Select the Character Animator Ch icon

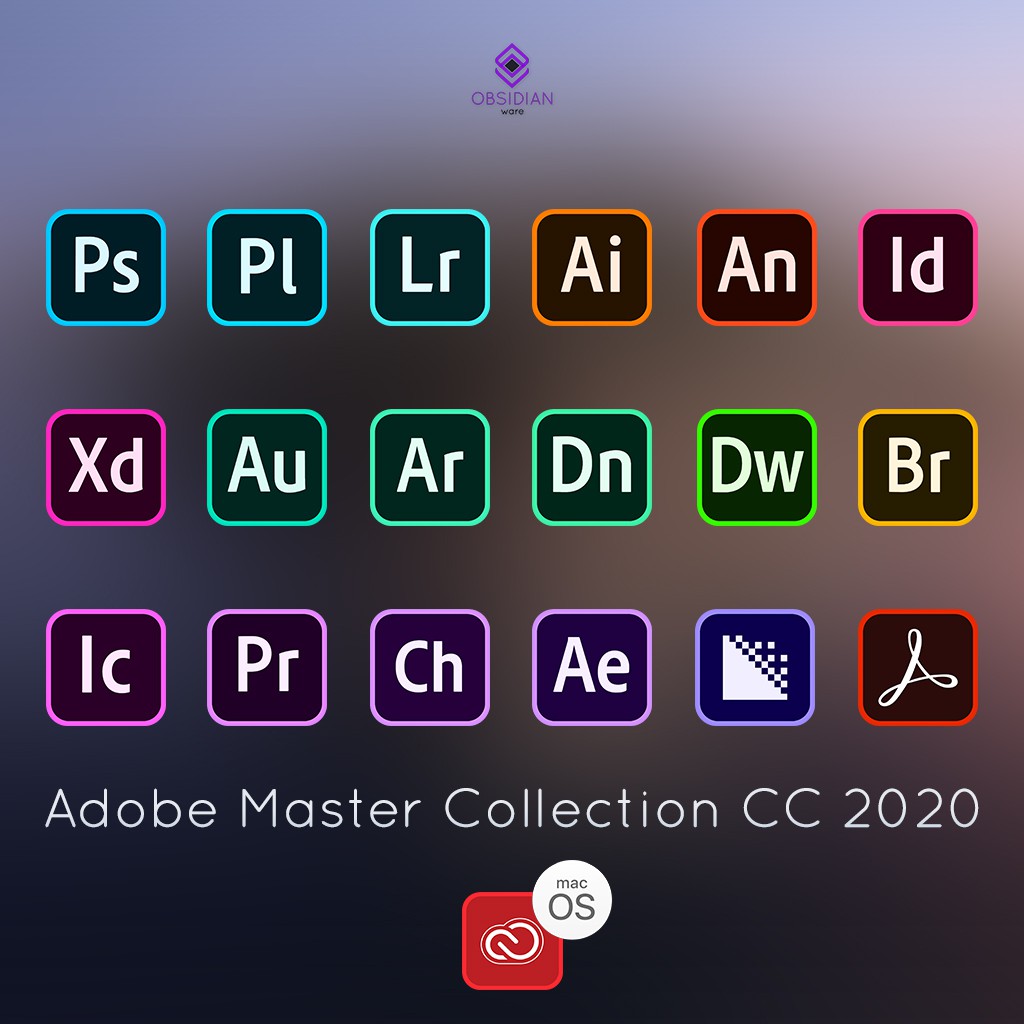coord(430,667)
